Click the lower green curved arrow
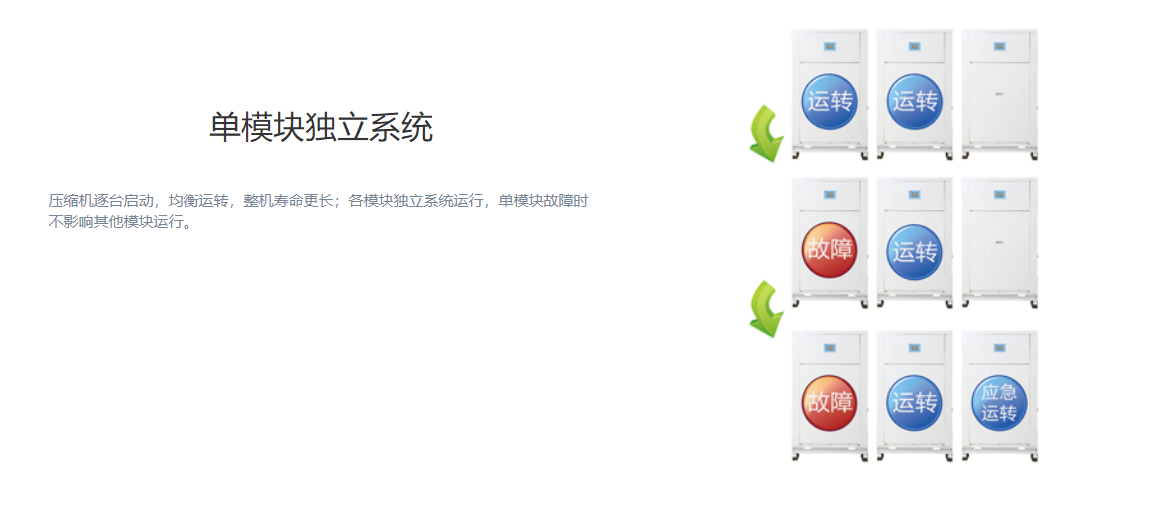The height and width of the screenshot is (522, 1163). [x=766, y=309]
